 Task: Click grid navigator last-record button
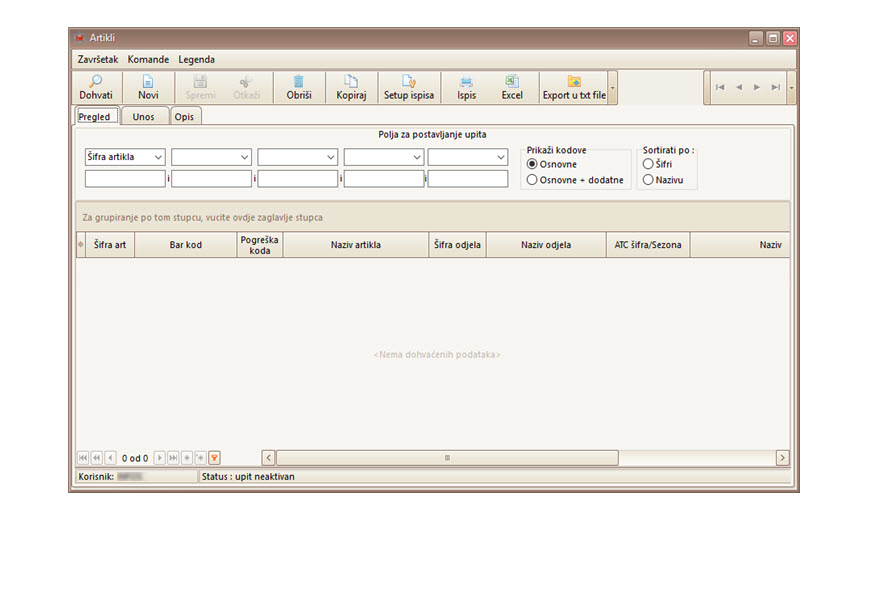(x=173, y=458)
